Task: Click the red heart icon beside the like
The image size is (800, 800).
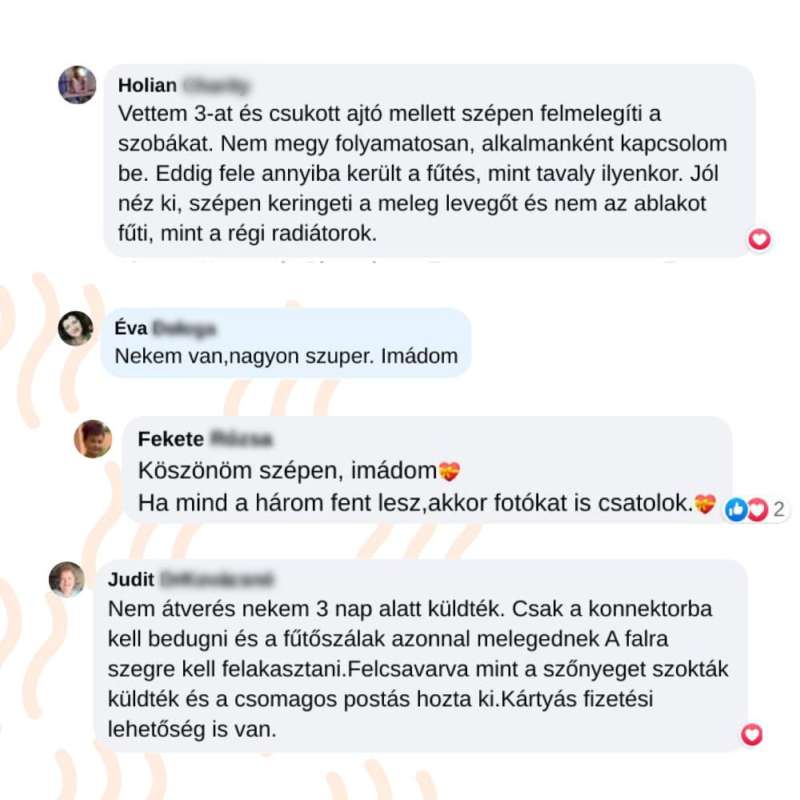Action: tap(758, 509)
